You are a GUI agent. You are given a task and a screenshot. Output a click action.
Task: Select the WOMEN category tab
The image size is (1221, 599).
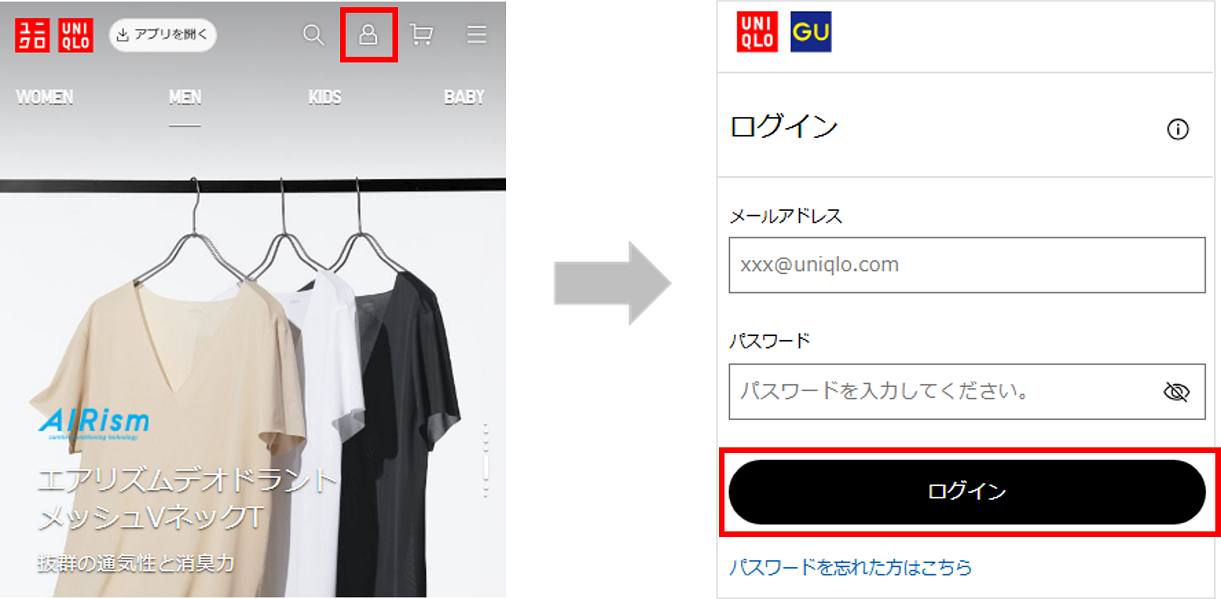pos(45,97)
